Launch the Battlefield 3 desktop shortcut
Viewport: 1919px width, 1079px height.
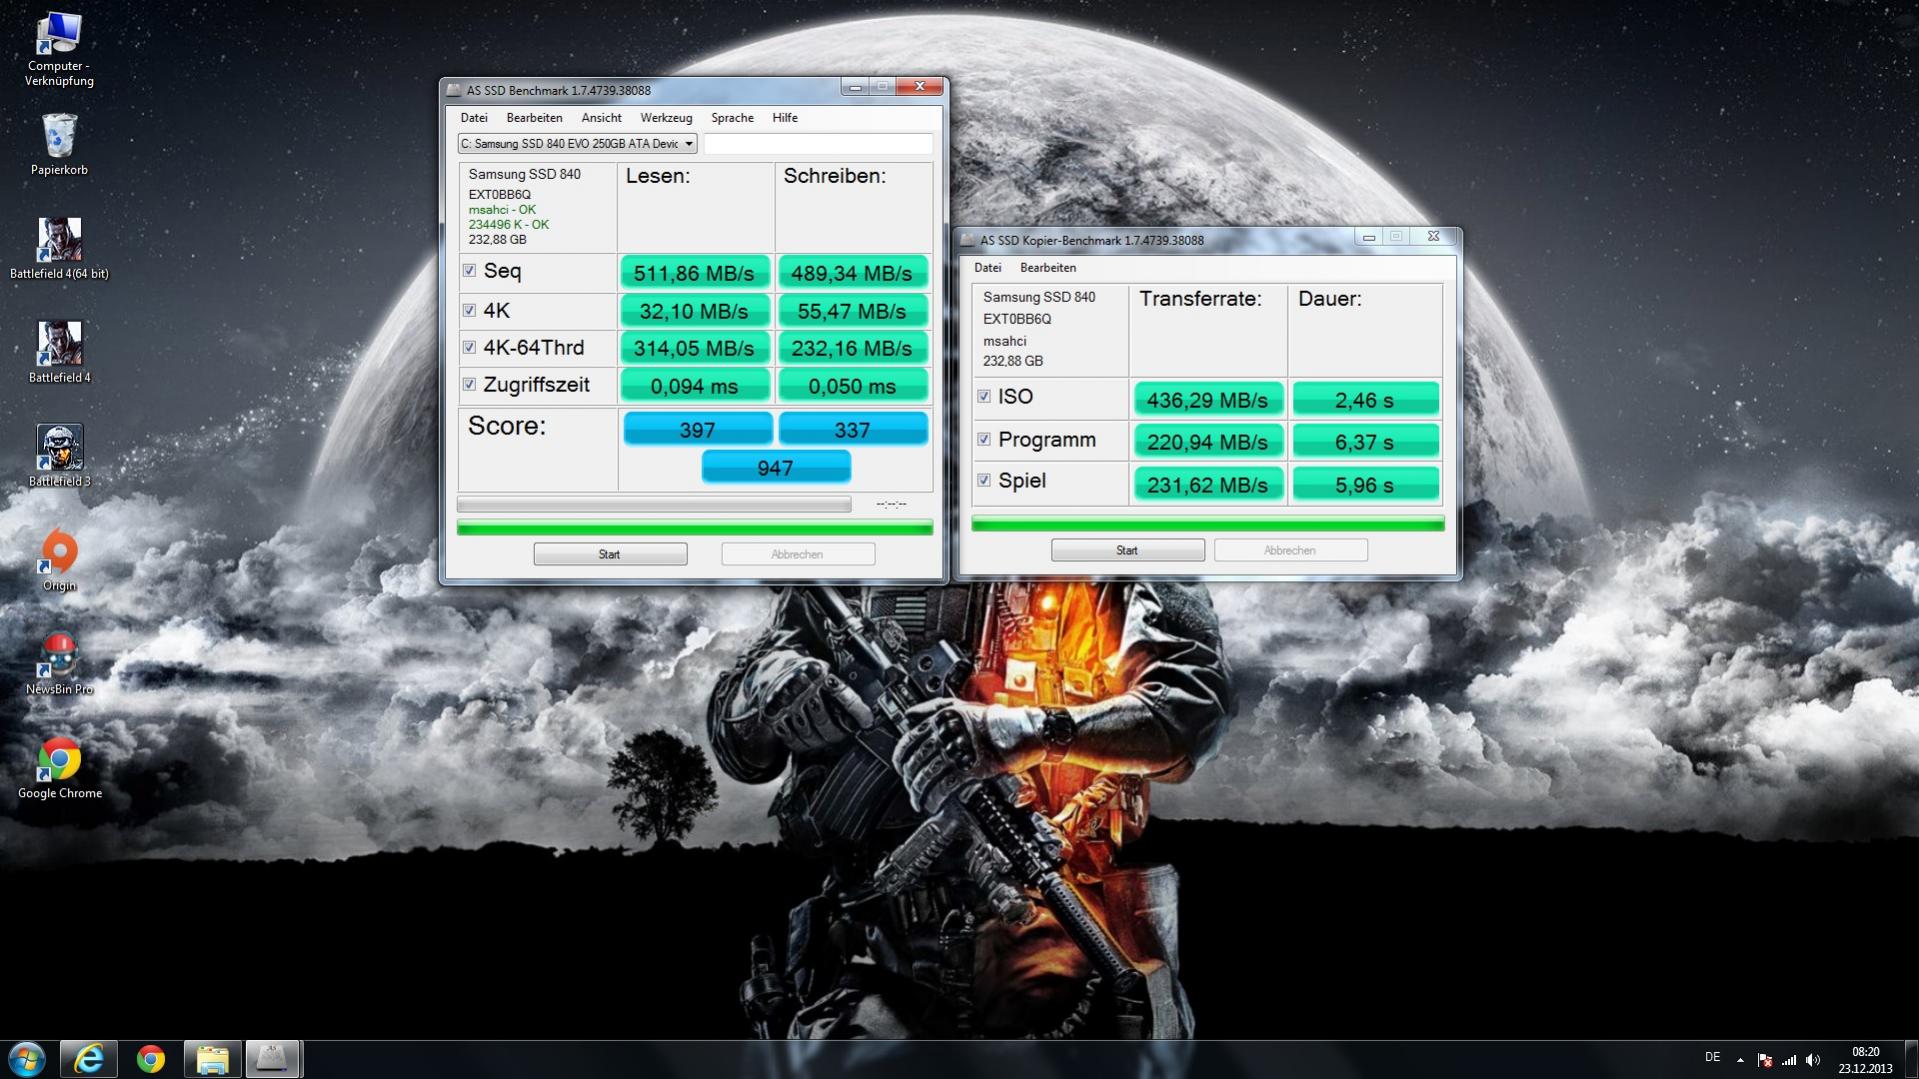[x=59, y=456]
